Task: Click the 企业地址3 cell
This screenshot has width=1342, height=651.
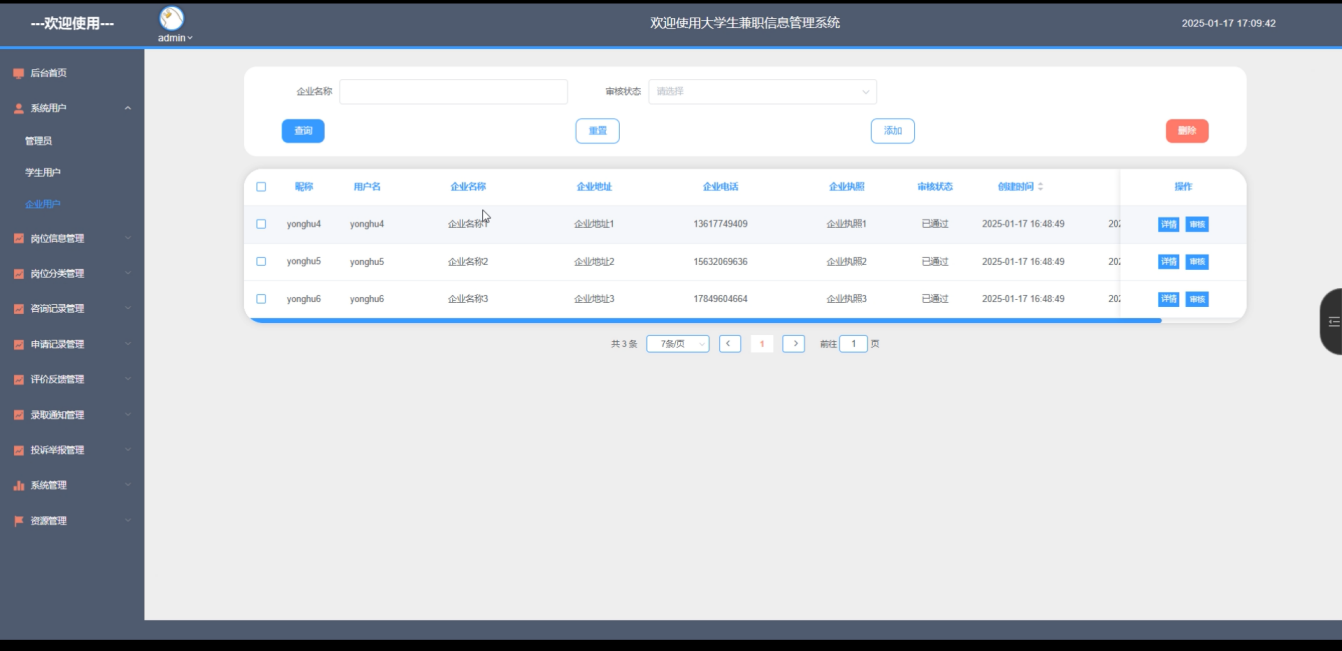Action: 594,299
